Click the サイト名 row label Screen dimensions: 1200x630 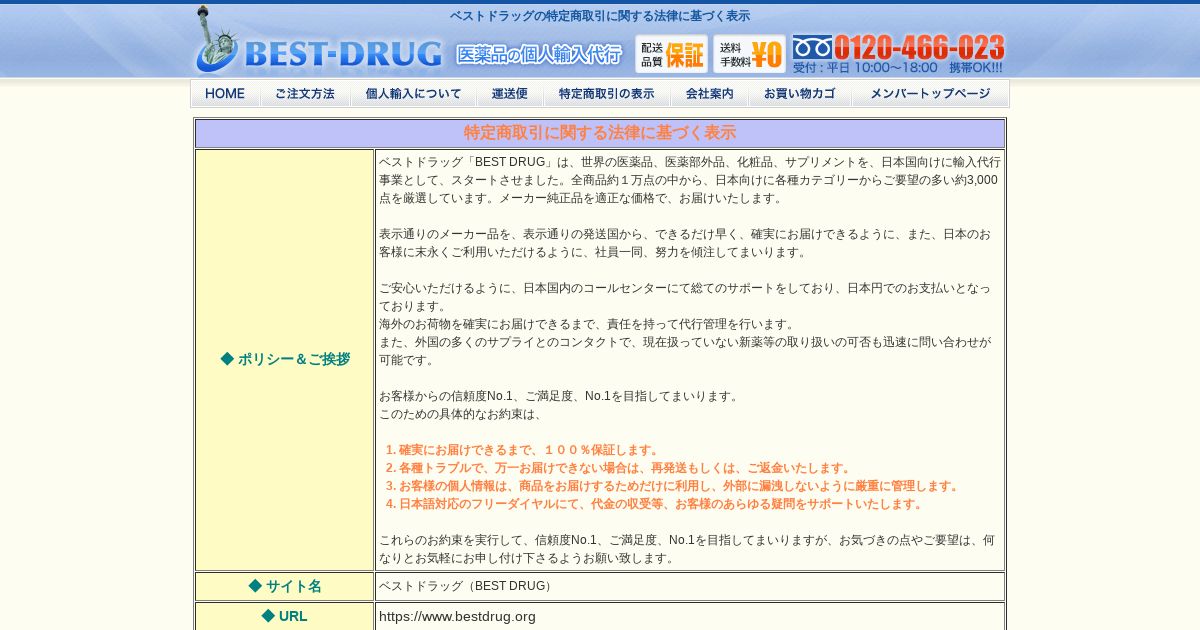pos(285,586)
